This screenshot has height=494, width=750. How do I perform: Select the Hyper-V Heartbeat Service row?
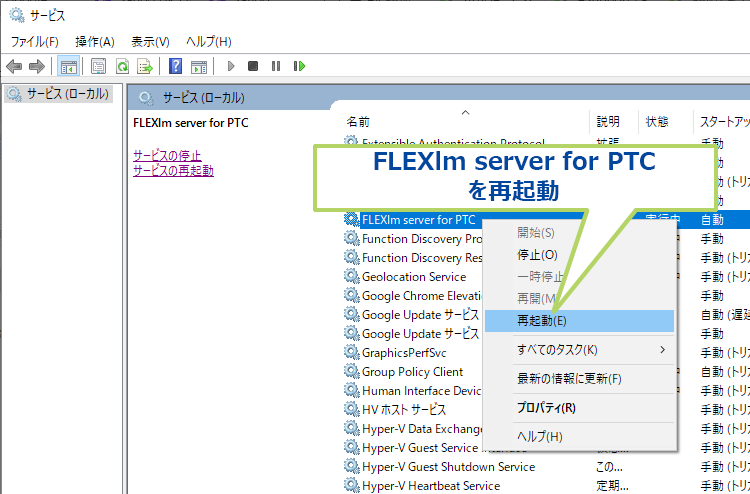pos(431,485)
